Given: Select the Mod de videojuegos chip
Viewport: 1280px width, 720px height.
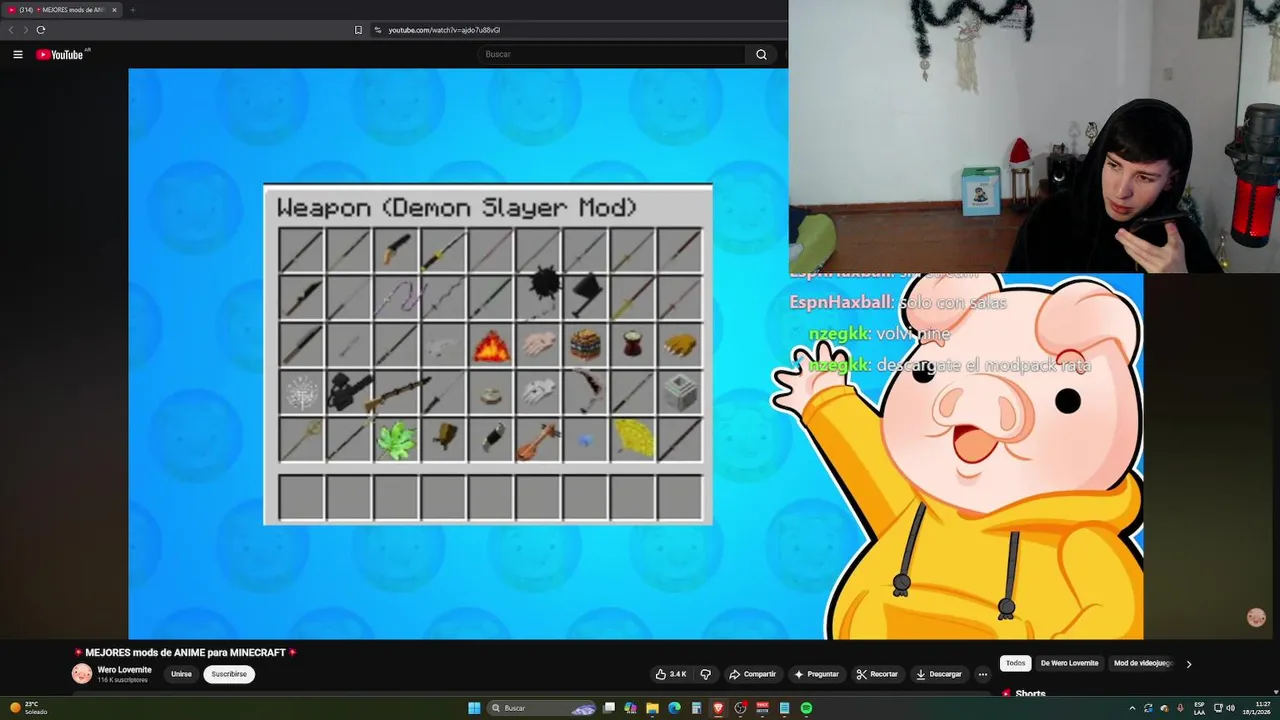Looking at the screenshot, I should [1143, 663].
